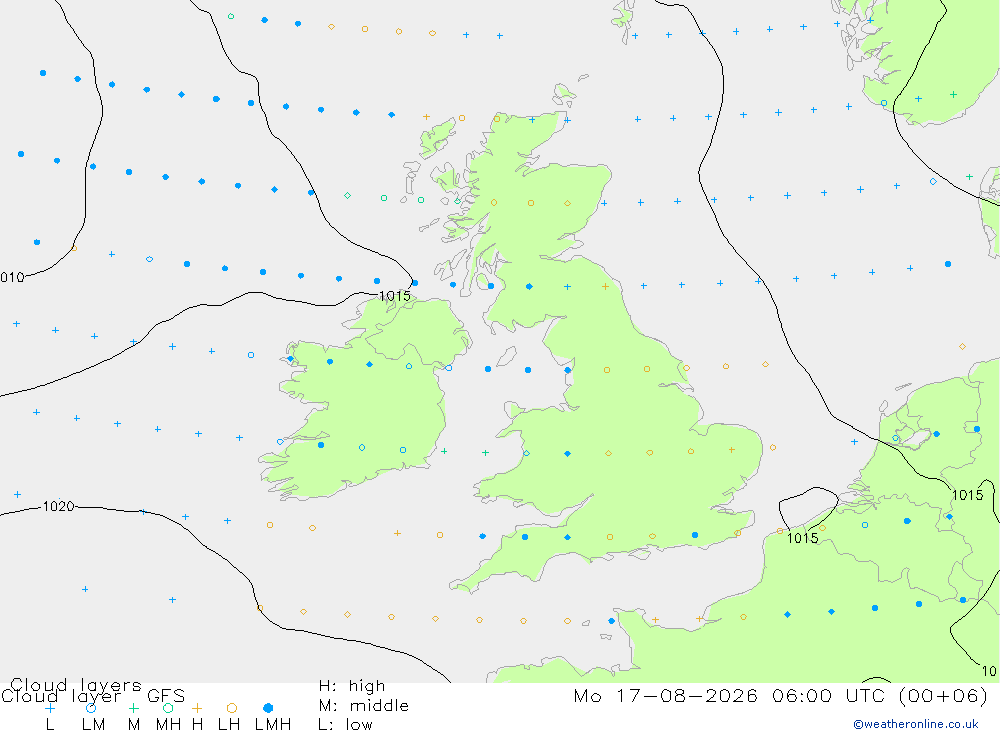Click the '1015' isobar label over Northern Ireland
The height and width of the screenshot is (733, 1000).
click(395, 296)
